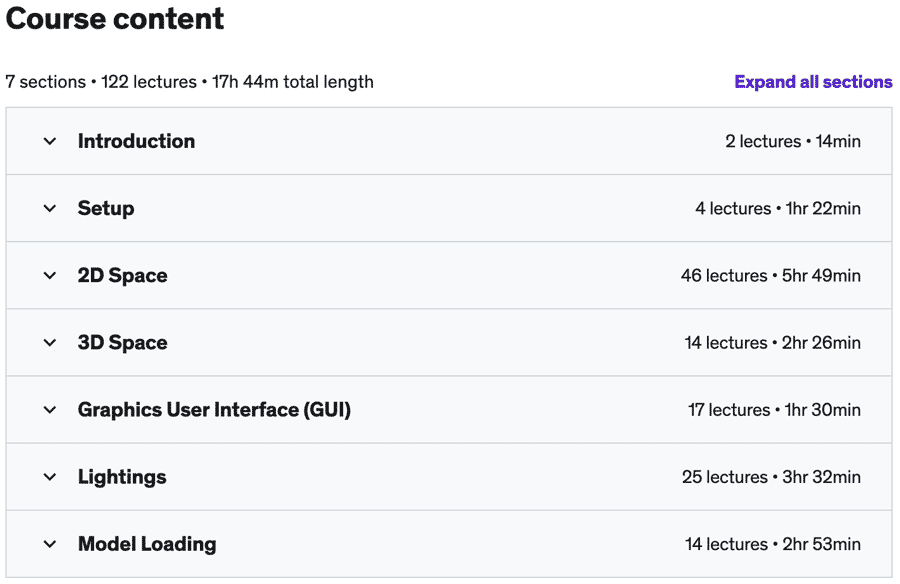Click the '2 lectures • 14min' summary text
This screenshot has height=584, width=900.
793,141
